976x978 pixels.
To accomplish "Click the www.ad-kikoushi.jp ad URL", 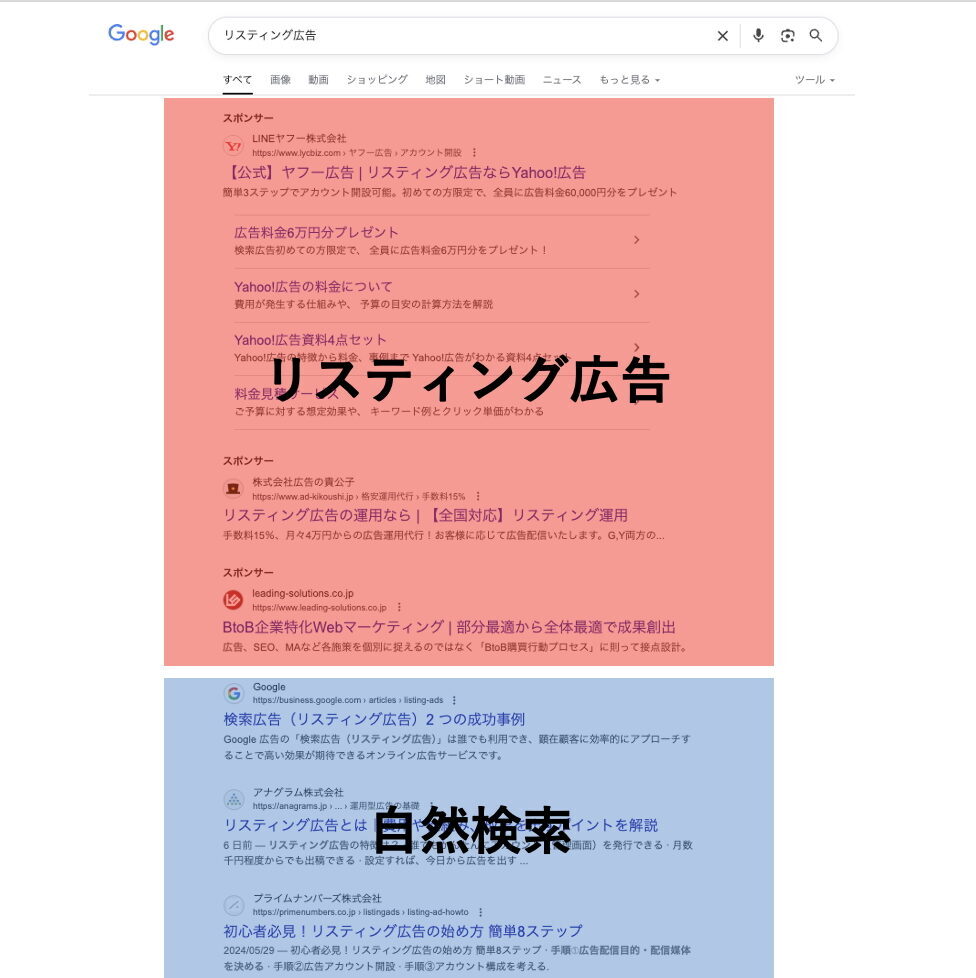I will point(359,496).
